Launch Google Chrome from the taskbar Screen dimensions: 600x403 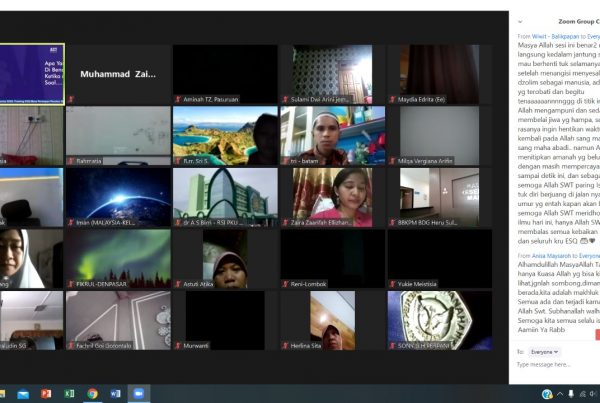[92, 393]
